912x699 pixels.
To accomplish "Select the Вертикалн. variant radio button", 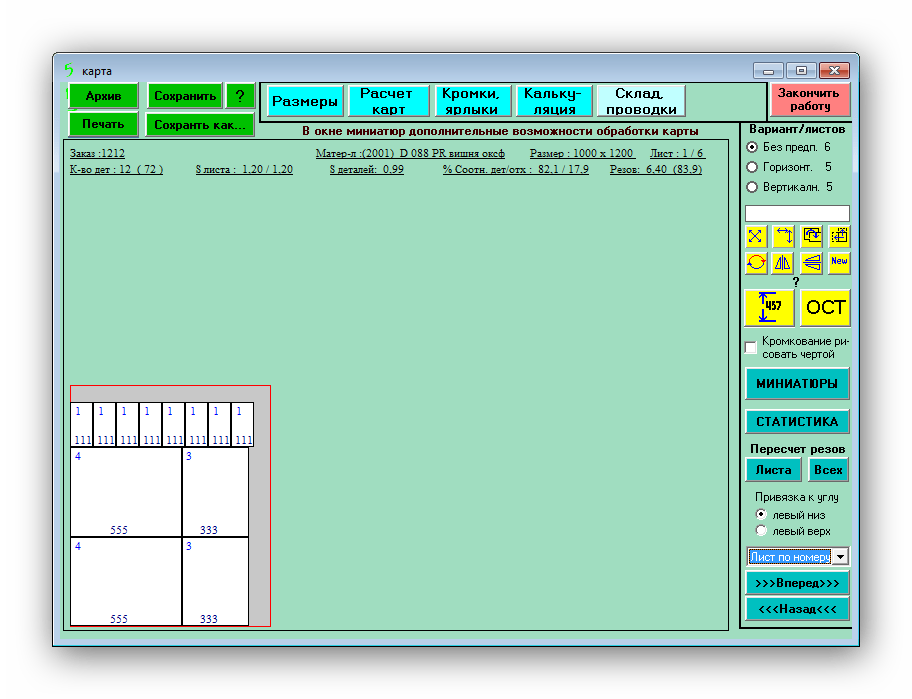I will 752,186.
